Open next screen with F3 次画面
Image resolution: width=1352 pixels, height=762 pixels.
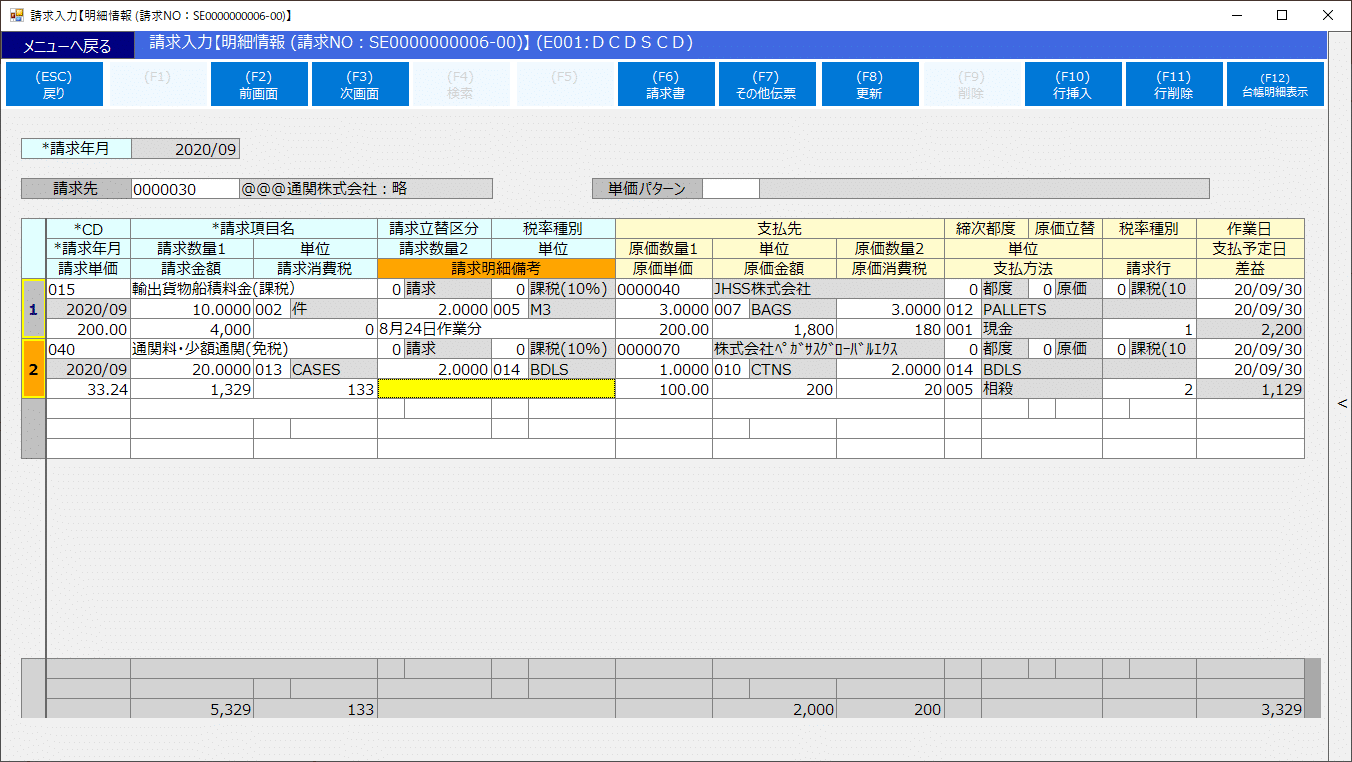(360, 84)
